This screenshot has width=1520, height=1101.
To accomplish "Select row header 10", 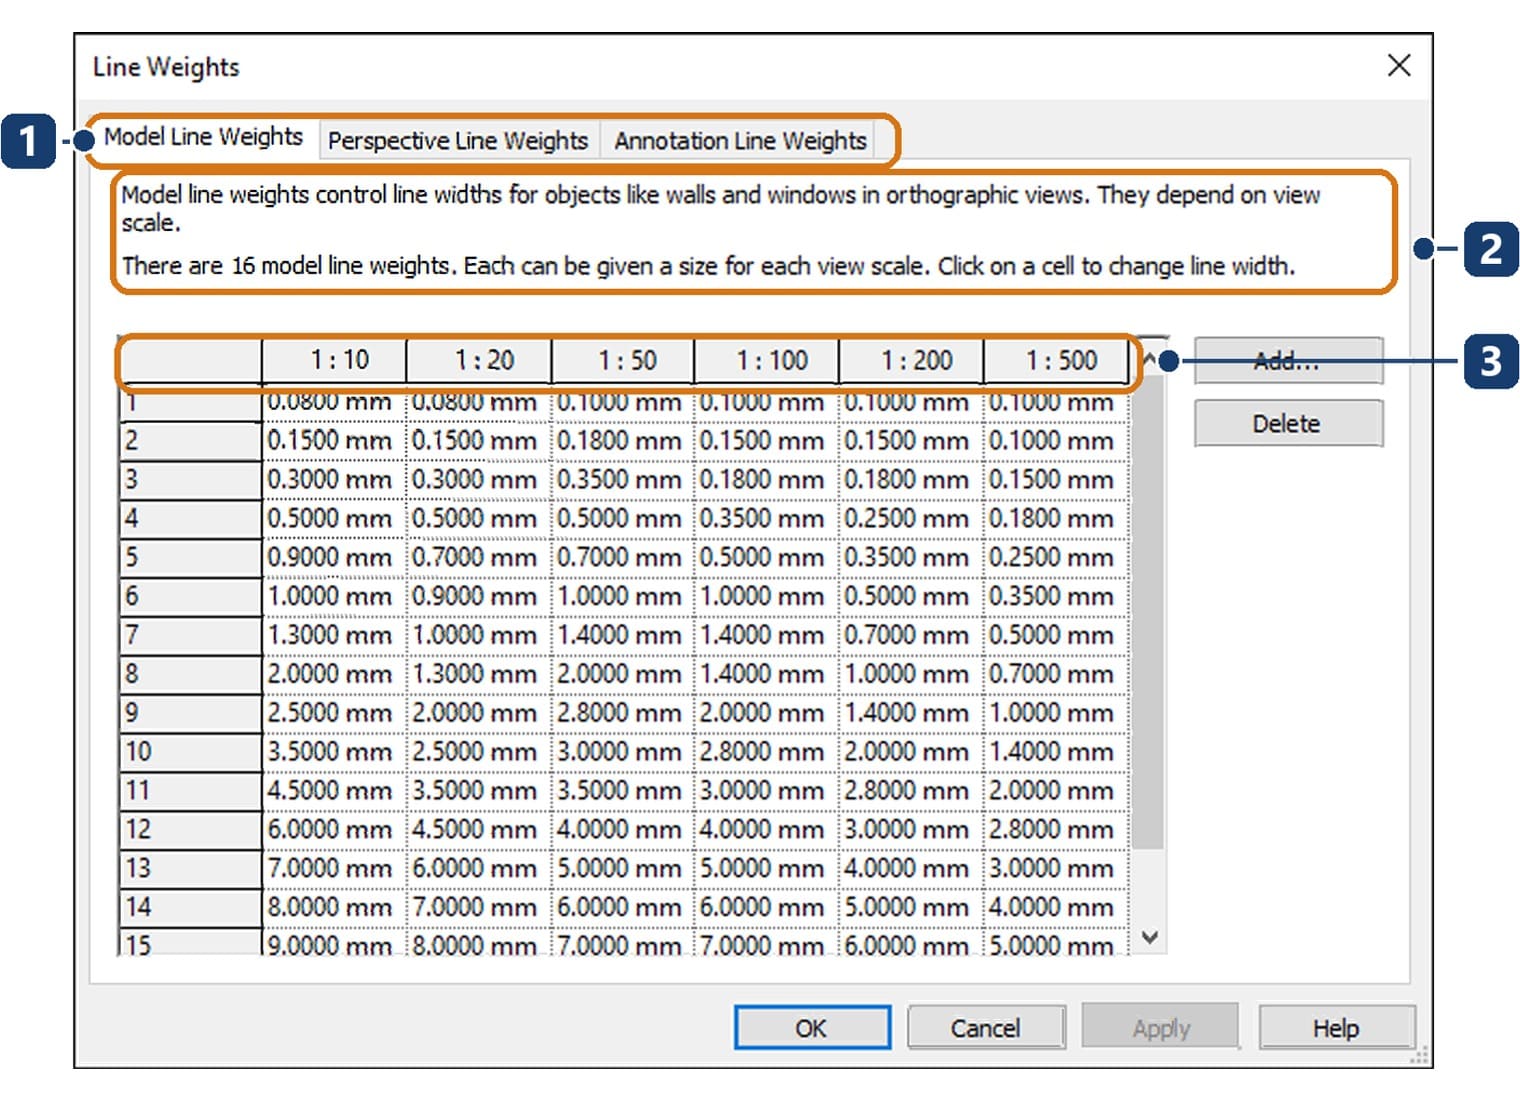I will coord(190,752).
